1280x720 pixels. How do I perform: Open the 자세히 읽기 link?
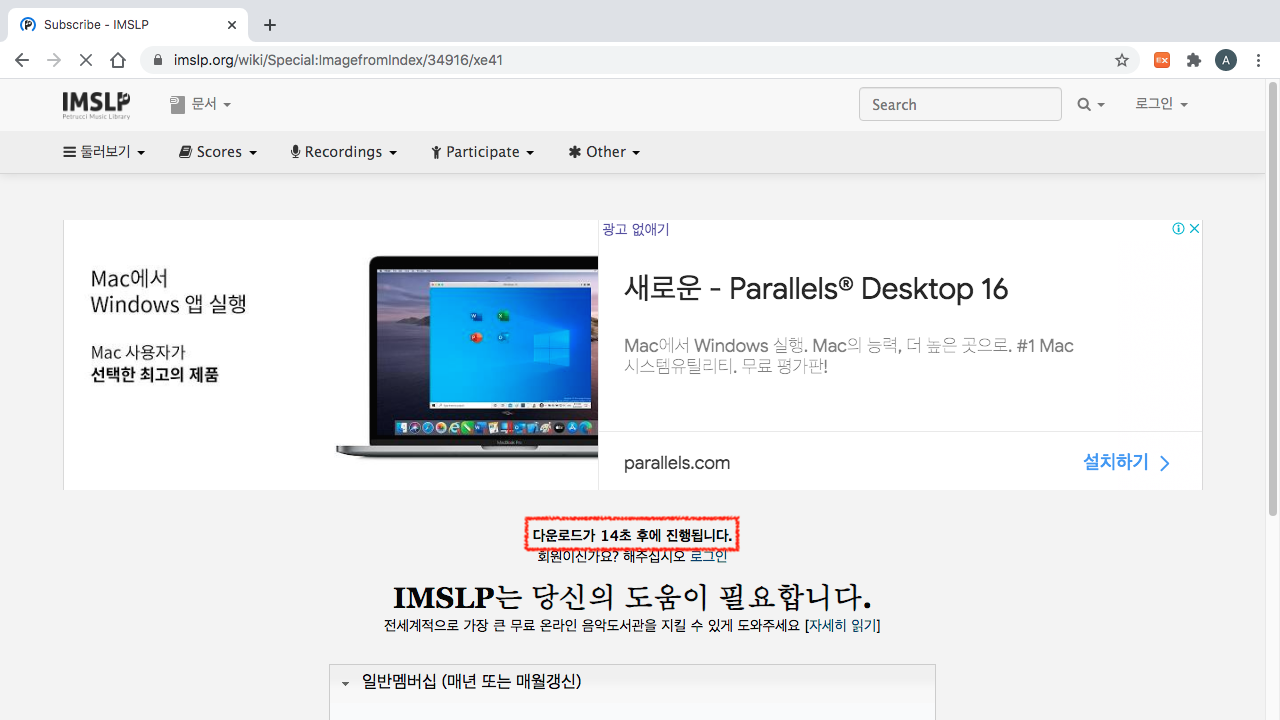click(842, 626)
